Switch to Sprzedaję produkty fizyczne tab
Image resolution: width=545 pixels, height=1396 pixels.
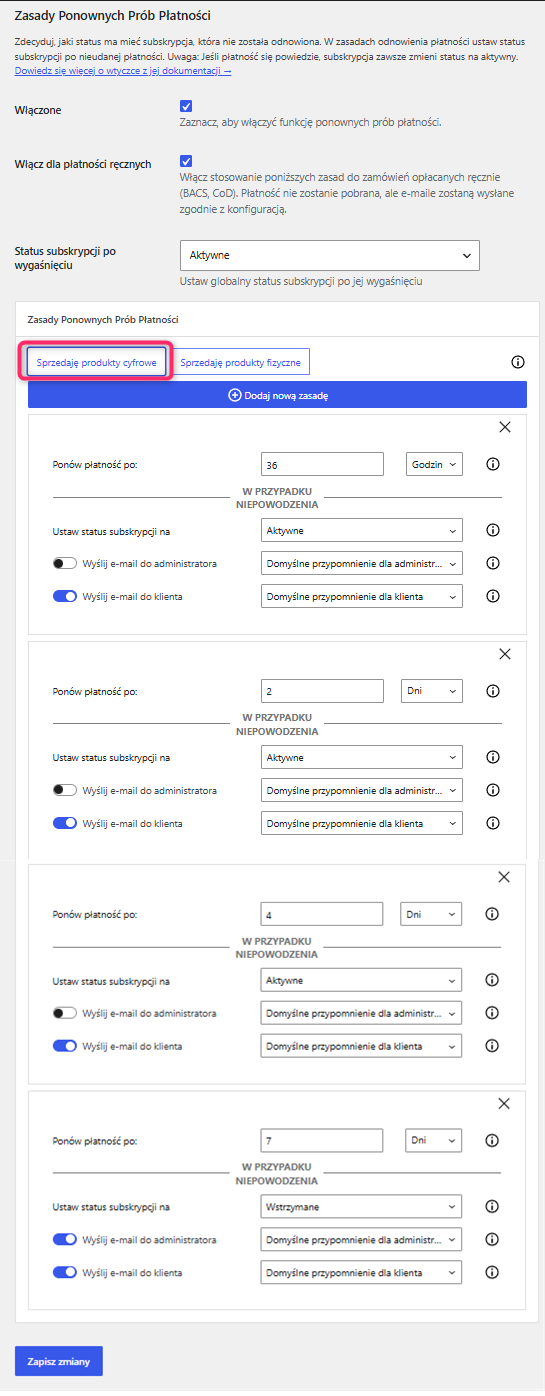(x=240, y=362)
